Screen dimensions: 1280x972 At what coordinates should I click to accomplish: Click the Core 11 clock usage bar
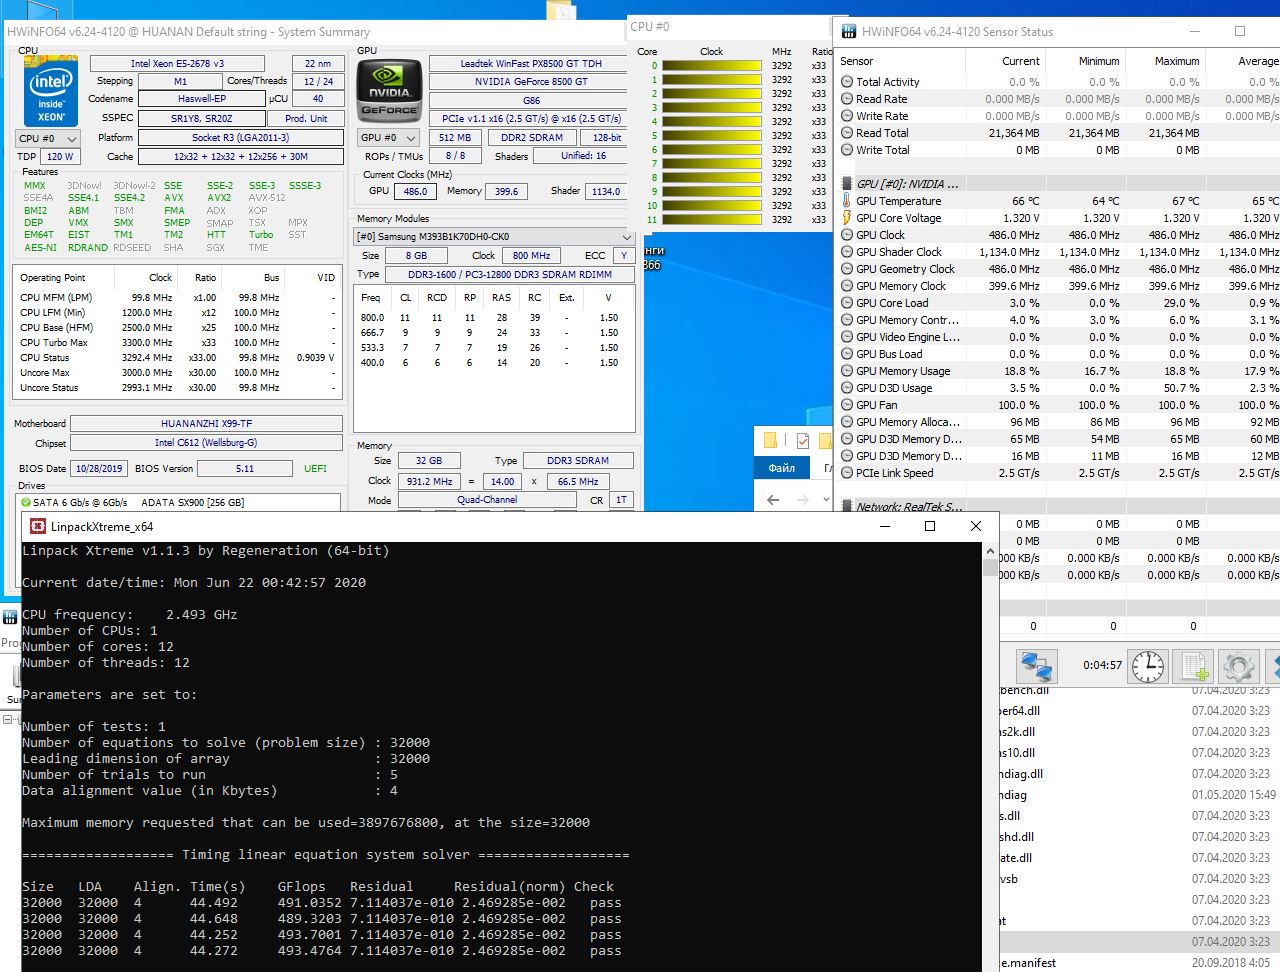(712, 220)
